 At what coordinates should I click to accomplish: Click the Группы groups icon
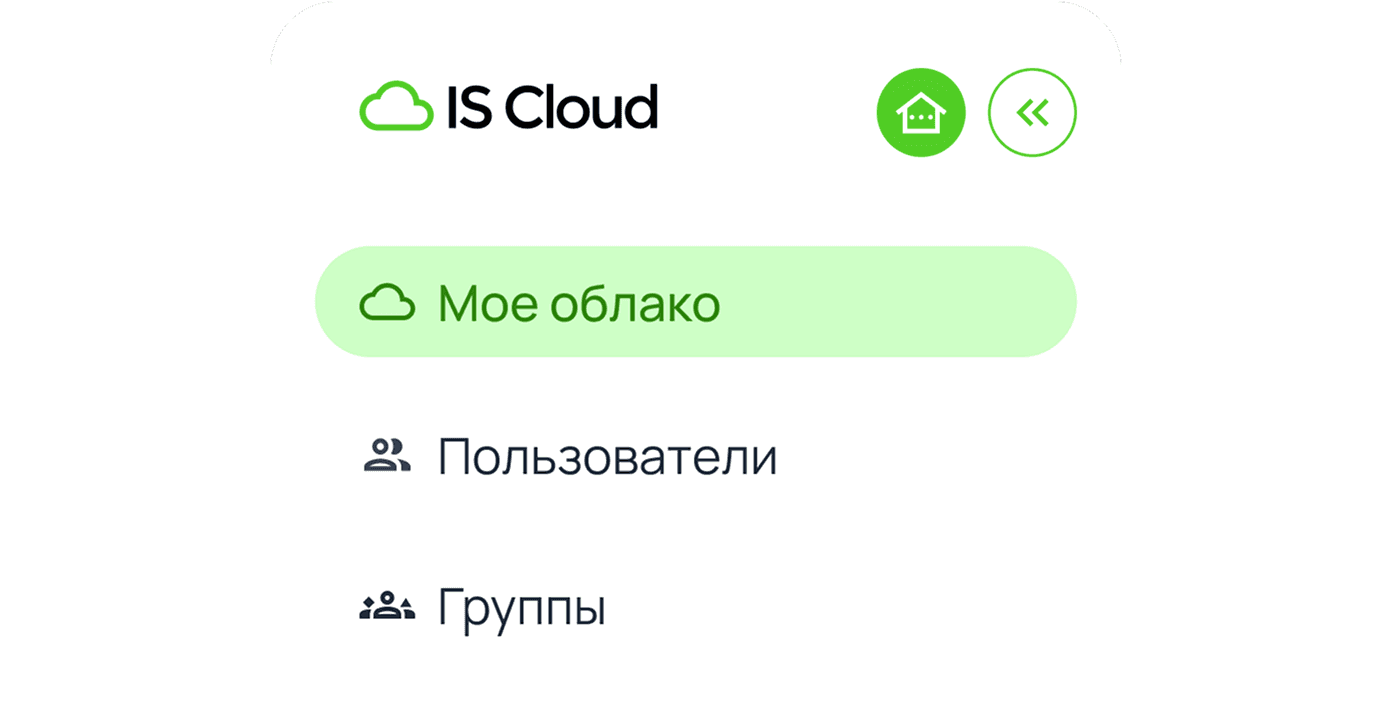pos(387,606)
